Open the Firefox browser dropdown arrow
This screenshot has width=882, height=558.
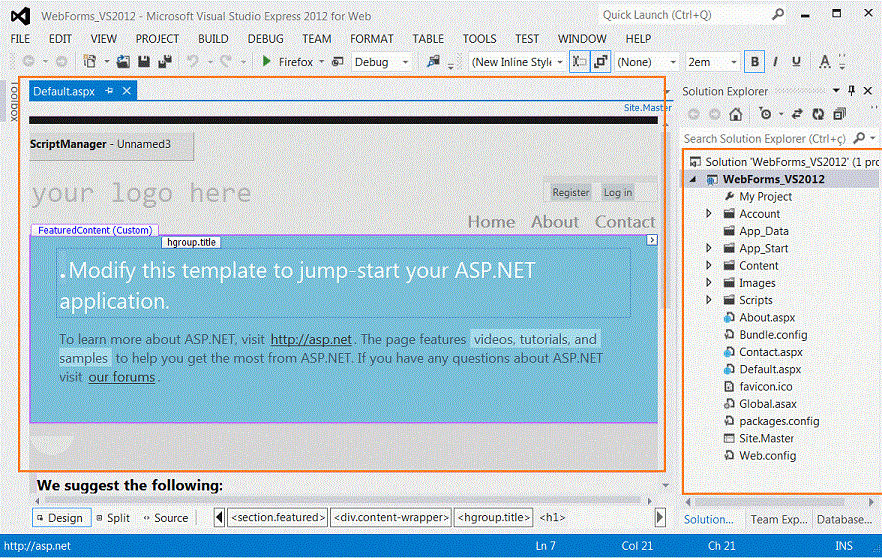(322, 62)
